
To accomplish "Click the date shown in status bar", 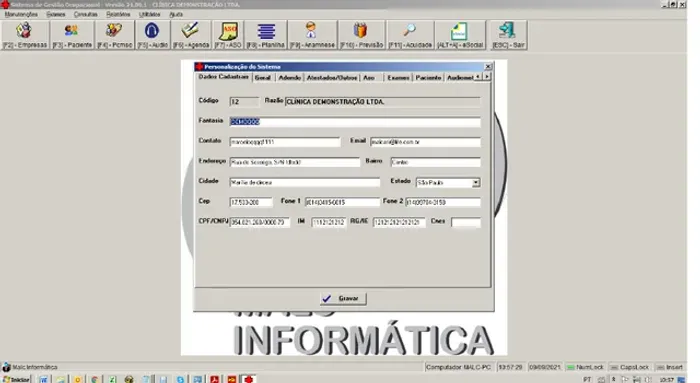I will [x=544, y=367].
